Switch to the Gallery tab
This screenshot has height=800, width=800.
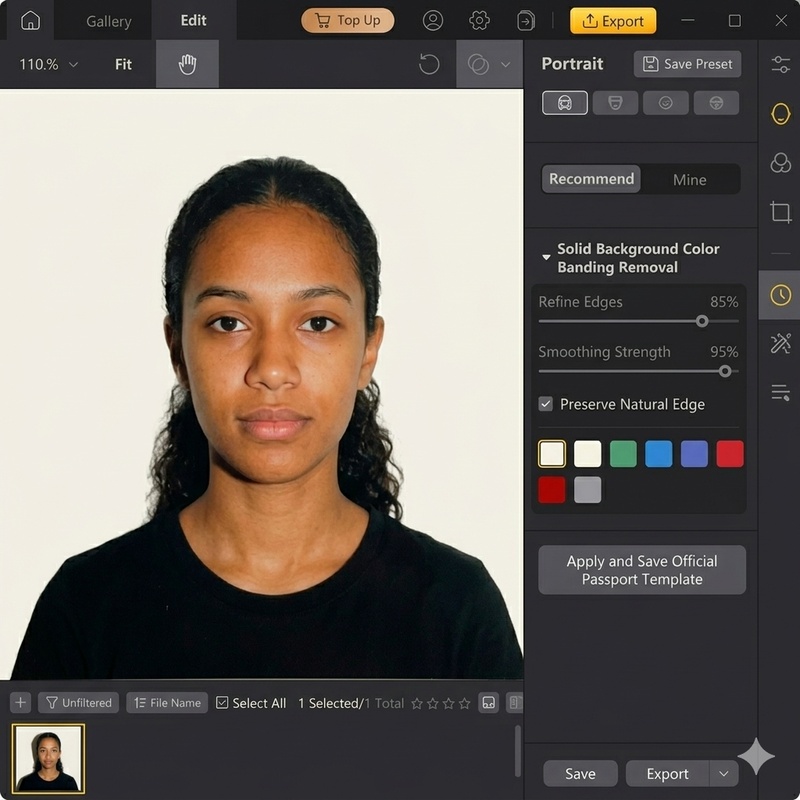coord(108,20)
